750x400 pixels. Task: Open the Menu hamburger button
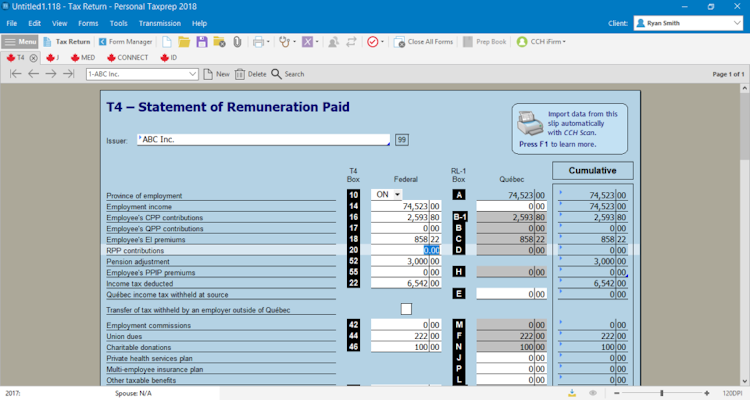20,42
